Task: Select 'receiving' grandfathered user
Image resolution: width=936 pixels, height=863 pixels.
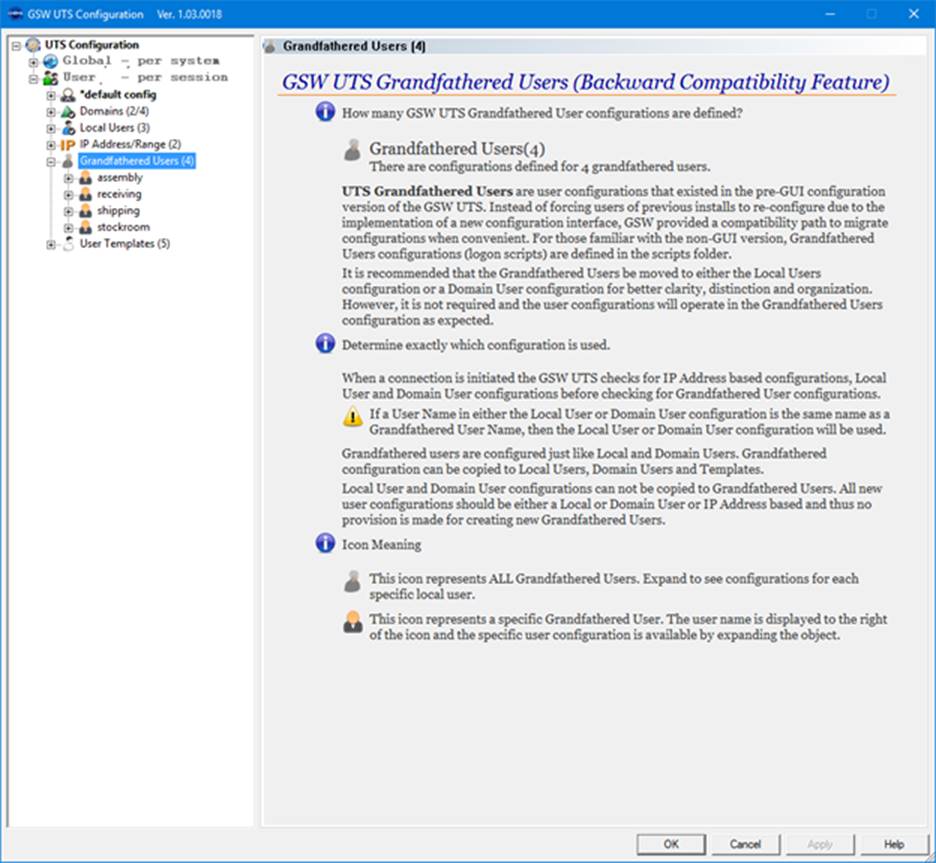Action: pos(119,194)
